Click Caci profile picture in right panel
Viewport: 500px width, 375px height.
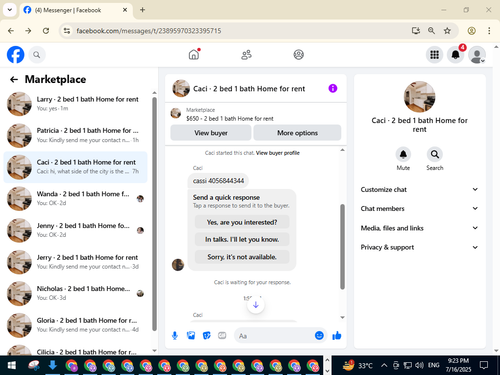click(x=419, y=97)
